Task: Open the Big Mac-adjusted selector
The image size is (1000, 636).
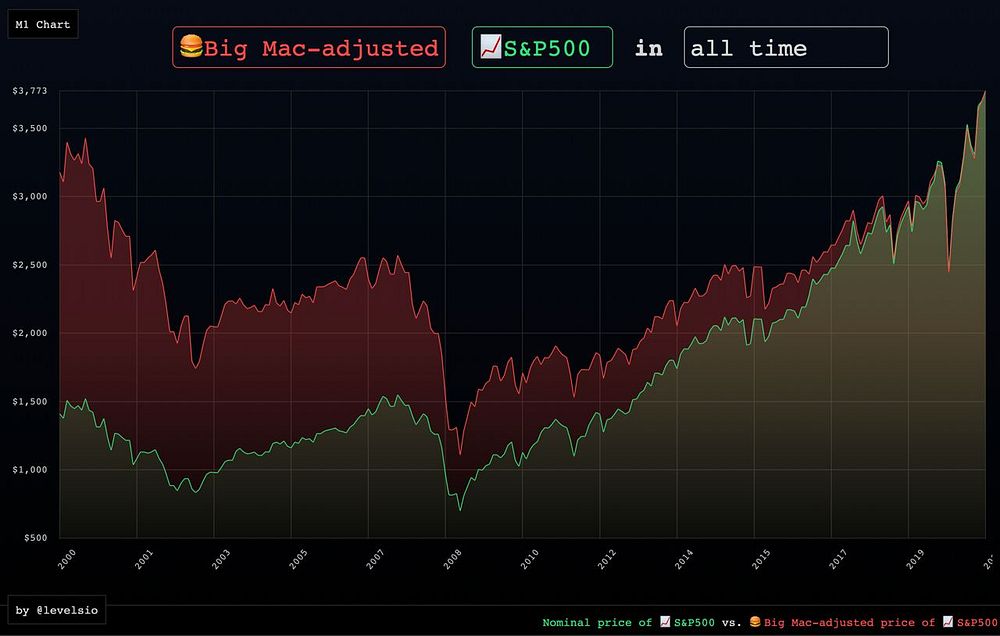Action: point(309,47)
